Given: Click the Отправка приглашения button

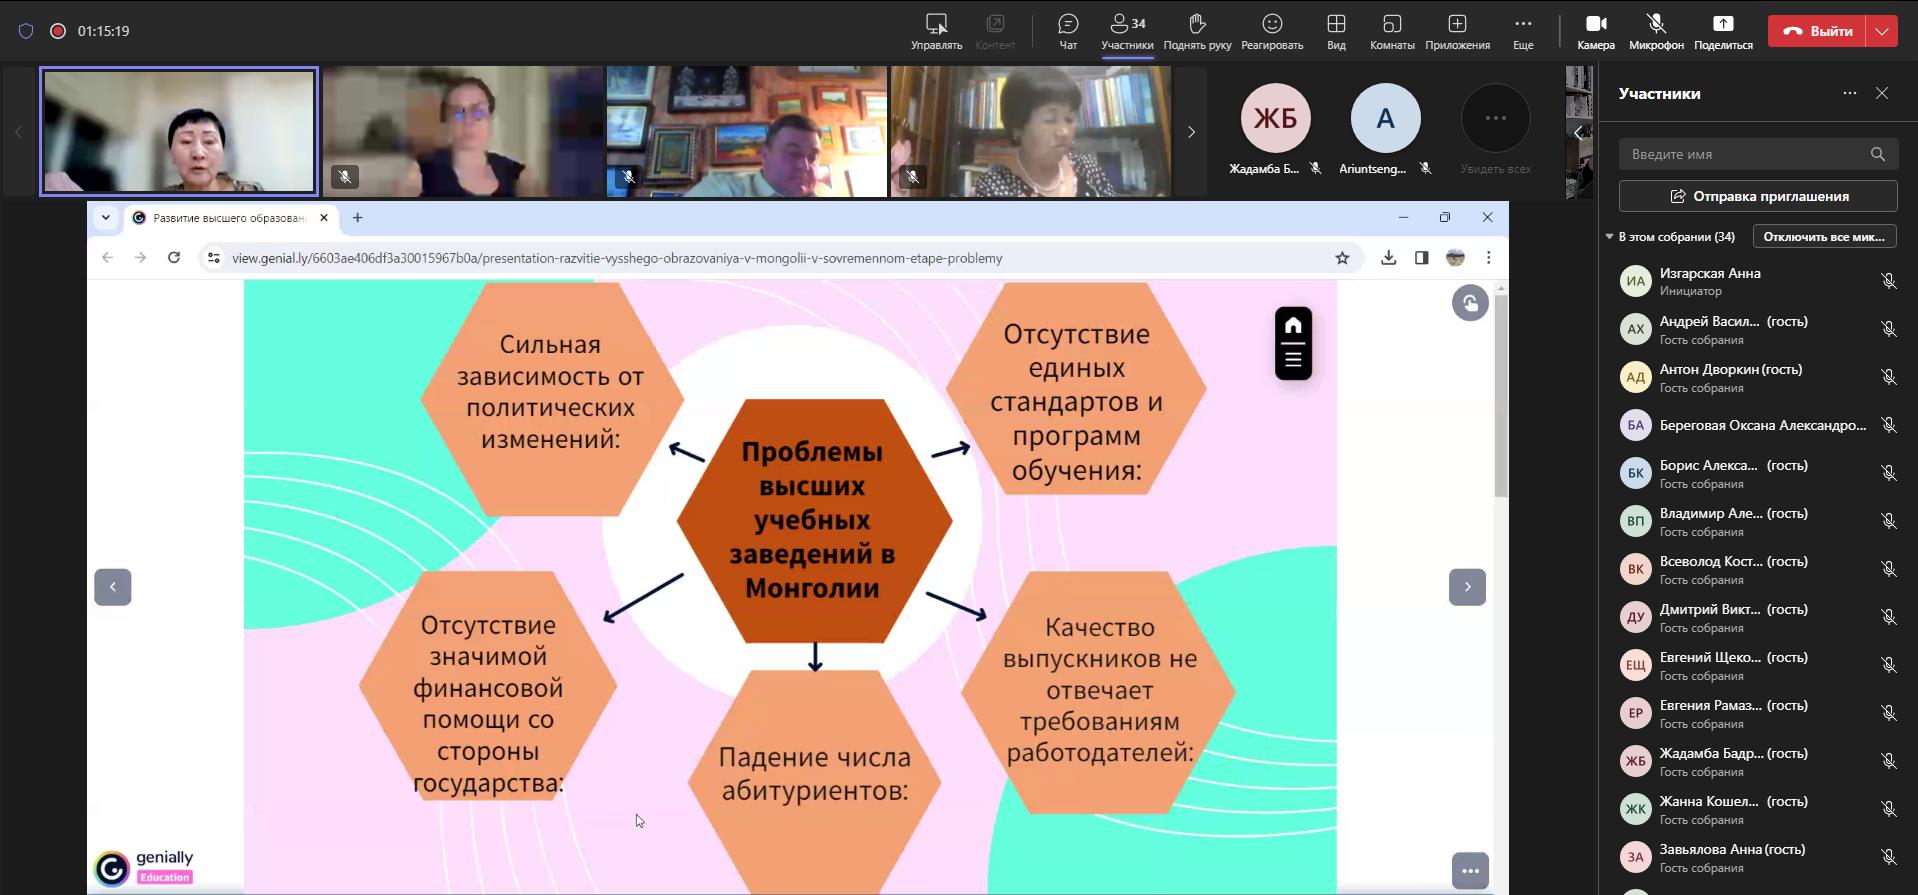Looking at the screenshot, I should coord(1757,196).
